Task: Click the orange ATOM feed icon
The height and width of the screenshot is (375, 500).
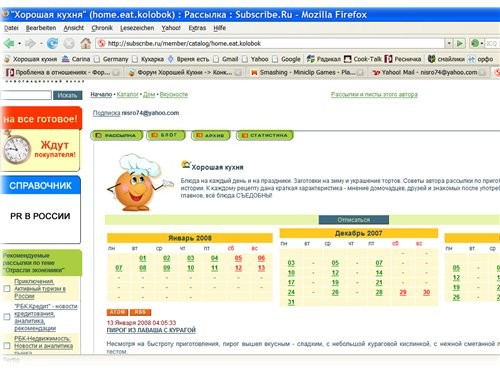Action: point(117,312)
